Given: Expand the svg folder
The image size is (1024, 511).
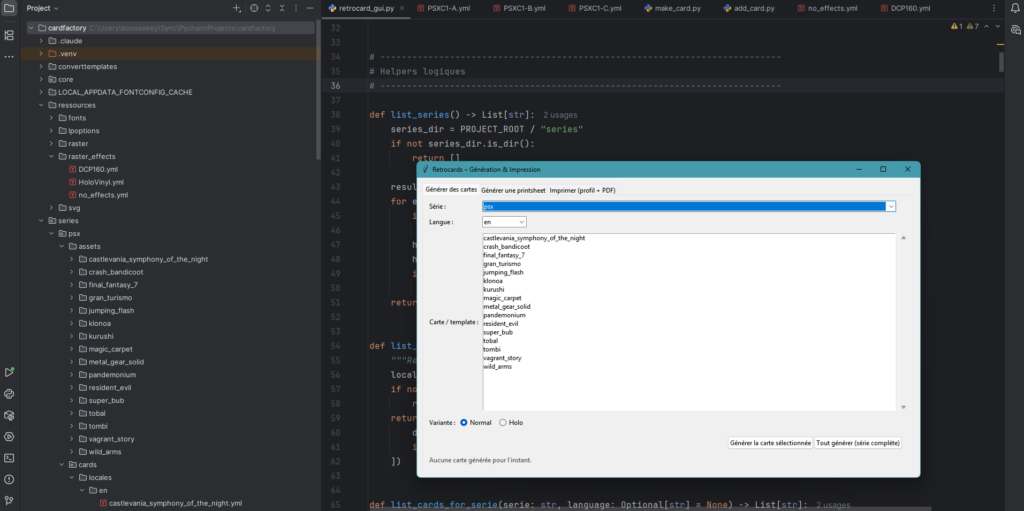Looking at the screenshot, I should click(52, 208).
